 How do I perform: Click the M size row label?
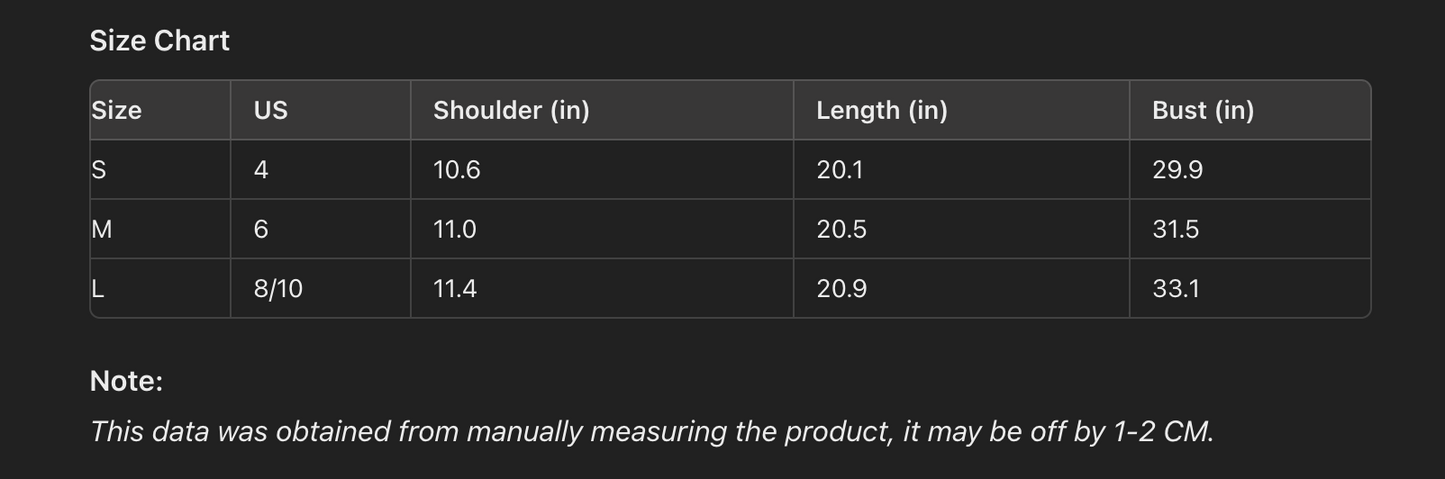(102, 229)
